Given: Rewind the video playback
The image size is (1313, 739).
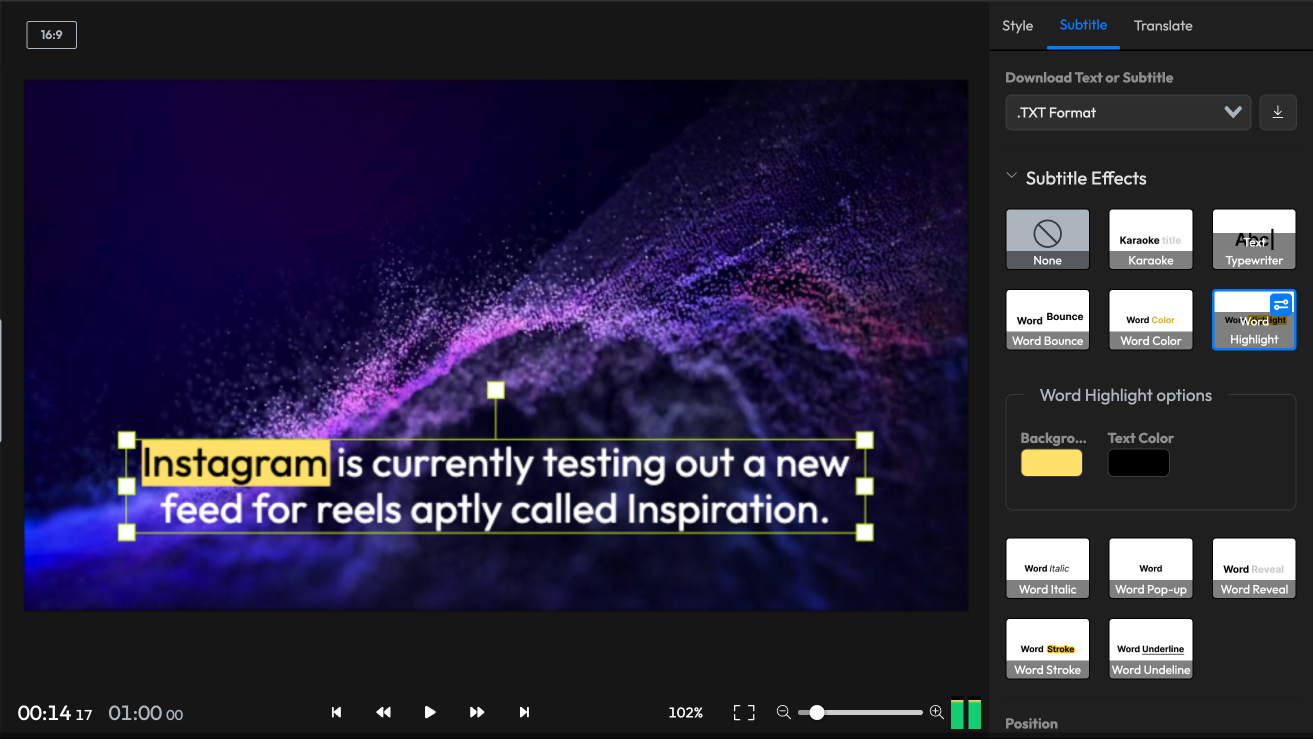Looking at the screenshot, I should click(383, 712).
